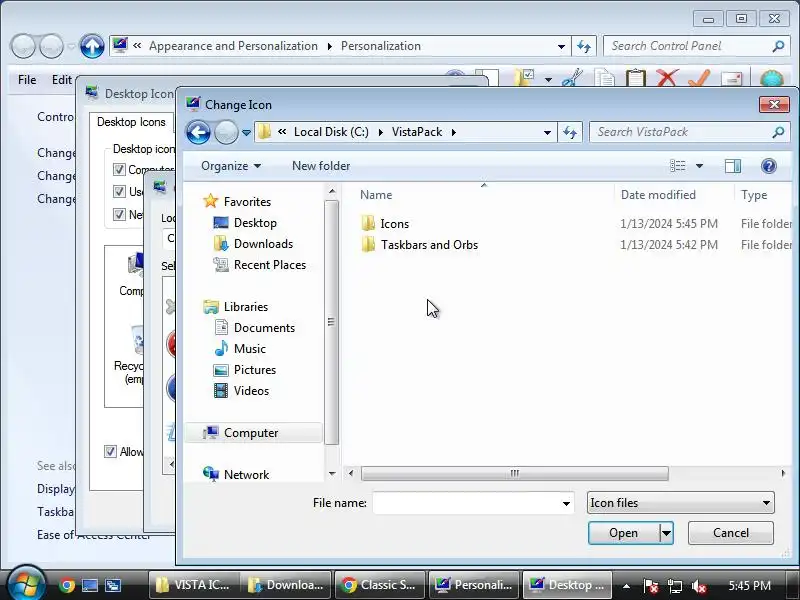
Task: Change view with the view icon
Action: point(678,166)
